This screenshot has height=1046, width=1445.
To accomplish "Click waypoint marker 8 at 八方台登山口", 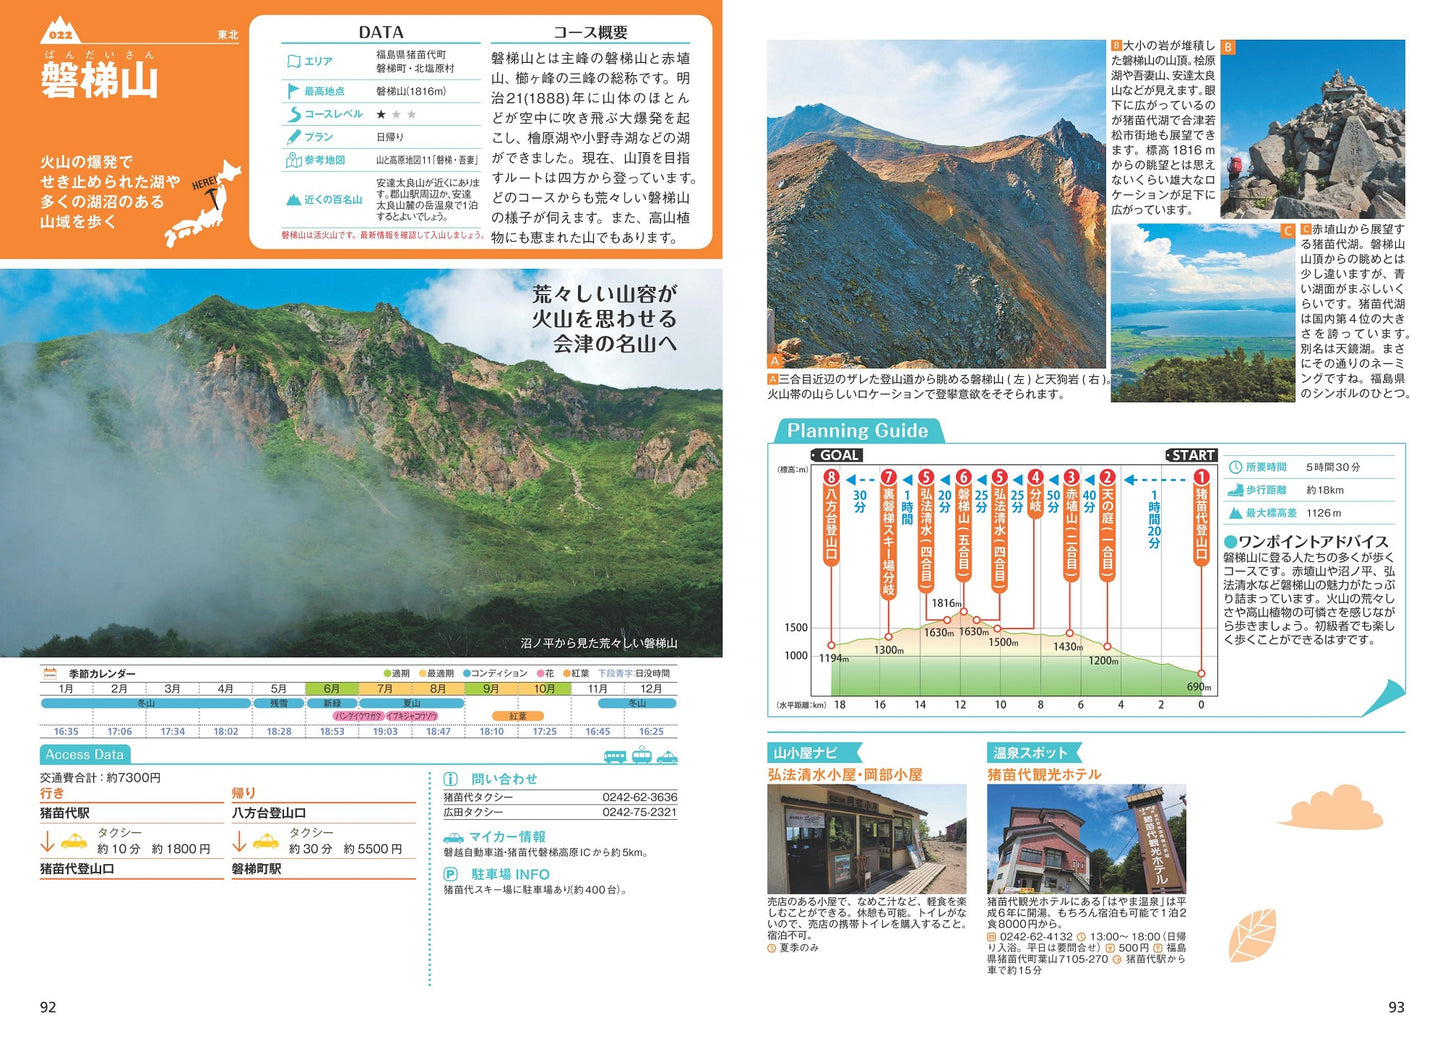I will pos(831,478).
